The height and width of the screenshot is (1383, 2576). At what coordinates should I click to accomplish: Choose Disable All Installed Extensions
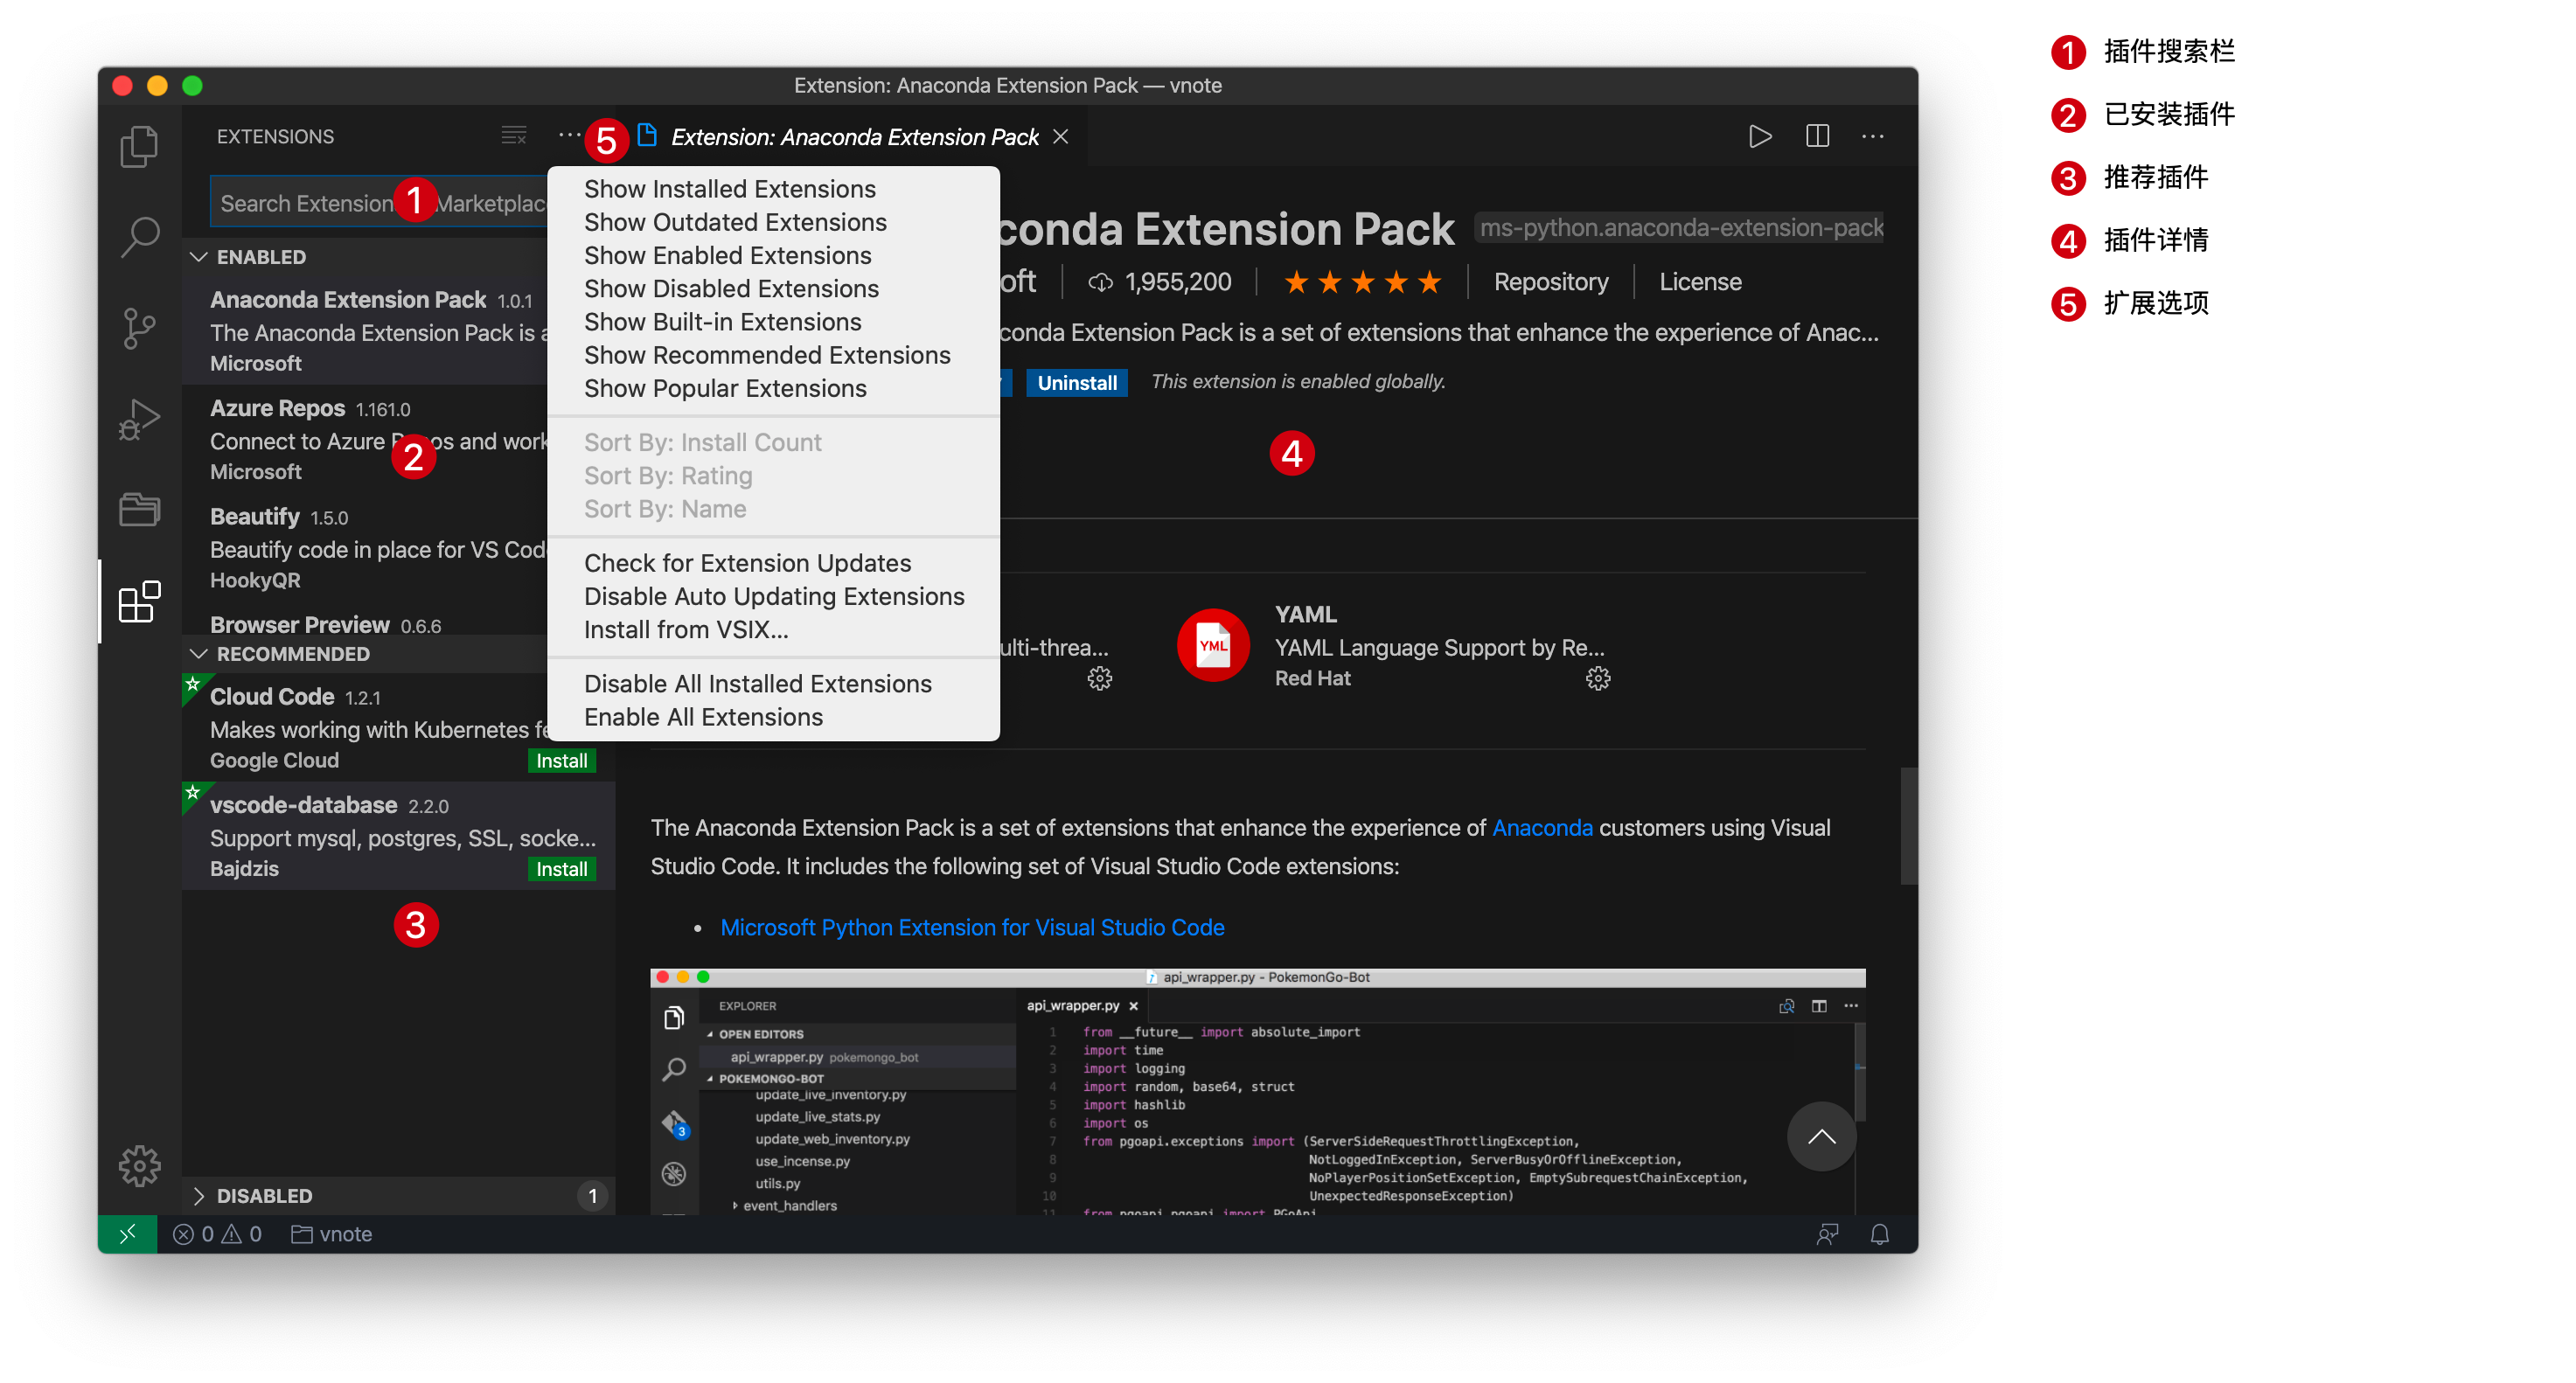click(757, 684)
